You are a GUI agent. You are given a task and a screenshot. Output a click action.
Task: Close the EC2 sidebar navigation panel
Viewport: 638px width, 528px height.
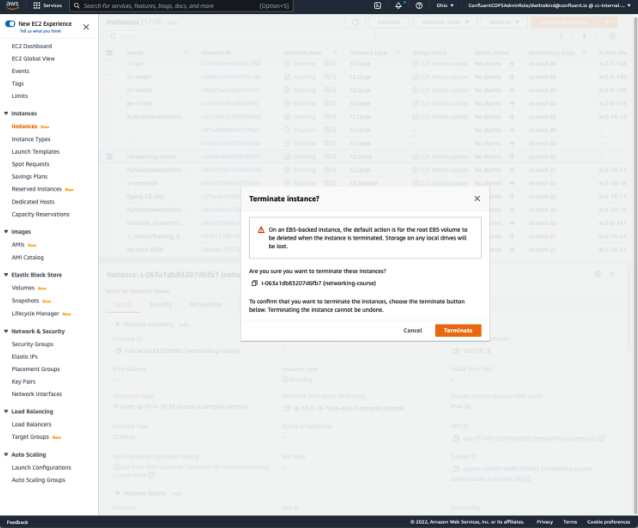click(86, 27)
